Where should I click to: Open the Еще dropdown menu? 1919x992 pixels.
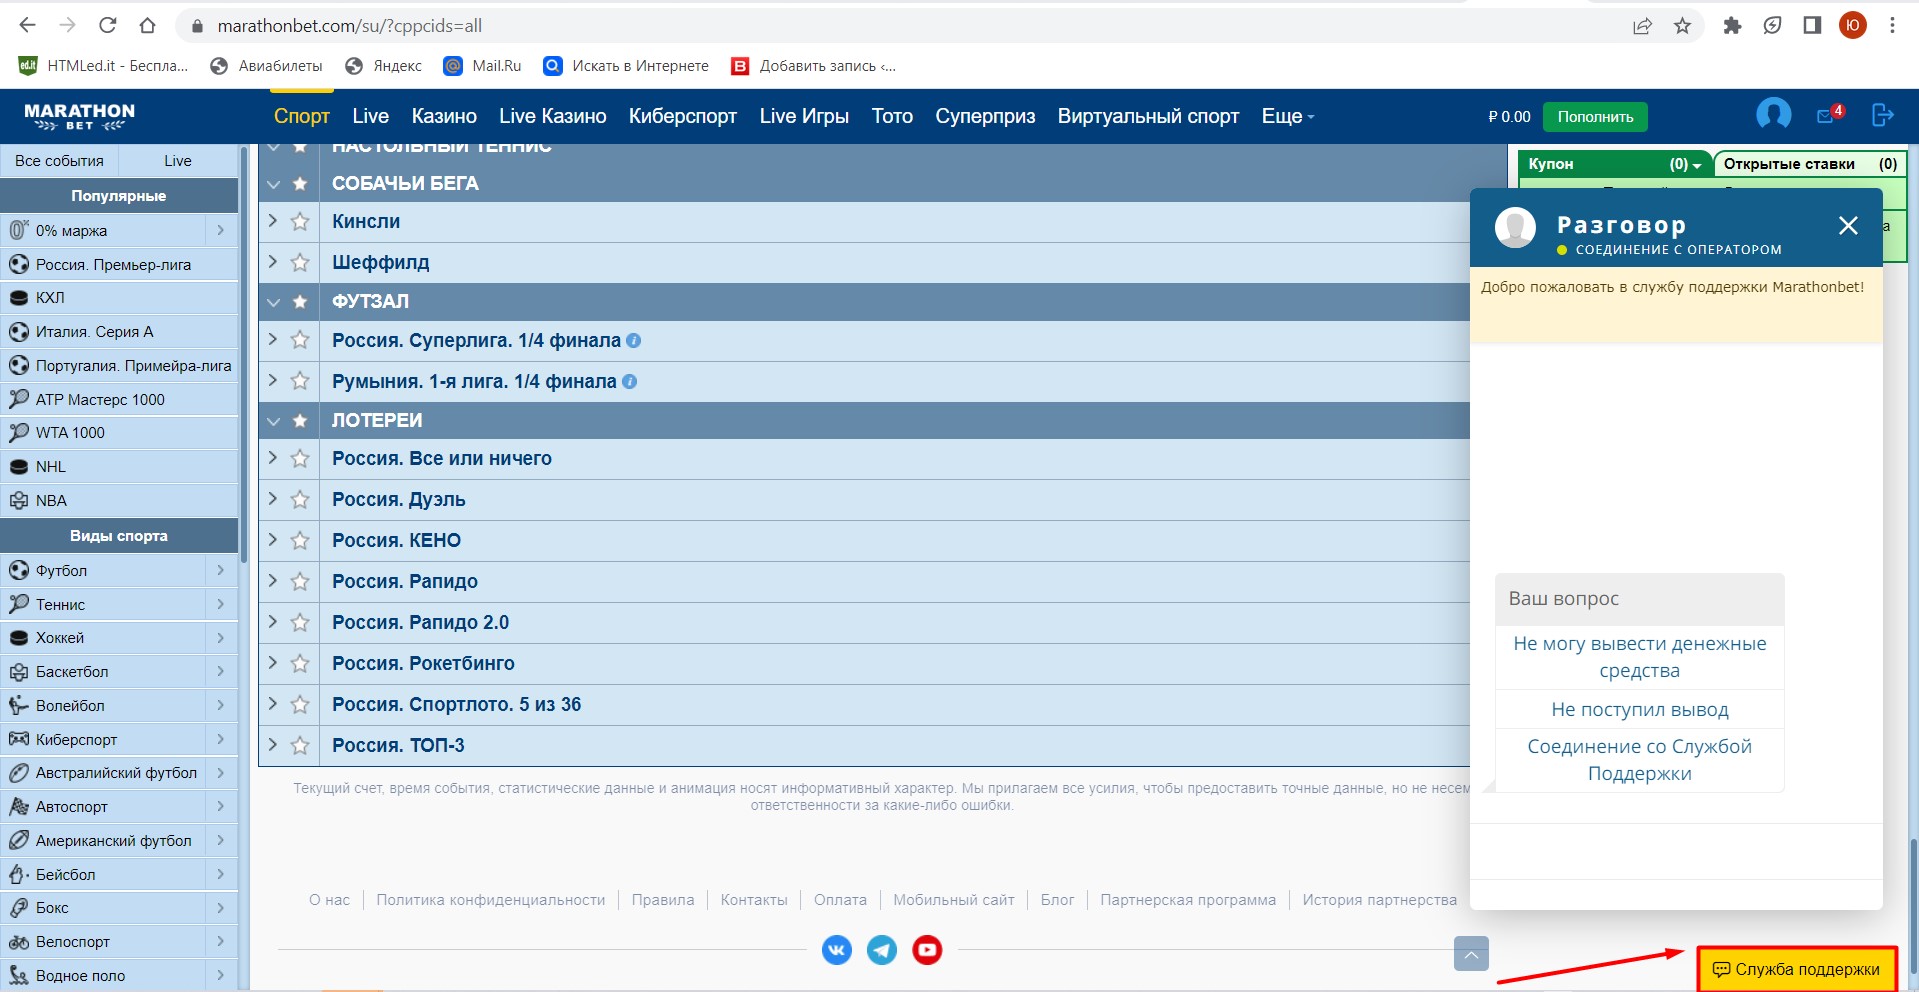[x=1287, y=116]
